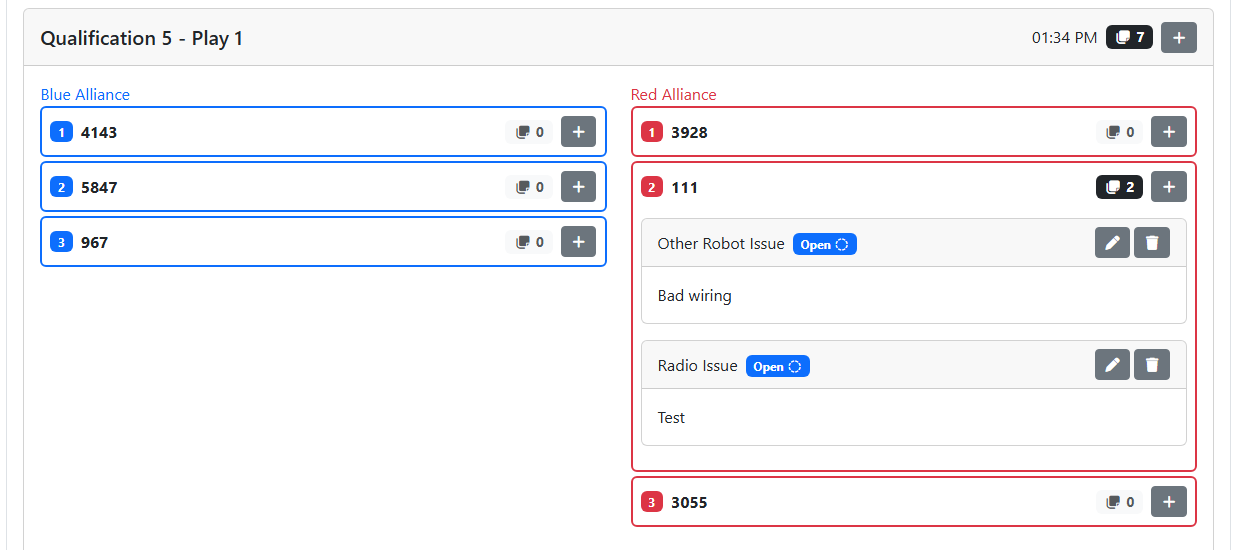Add a note for red team 111
1237x550 pixels.
[x=1168, y=186]
